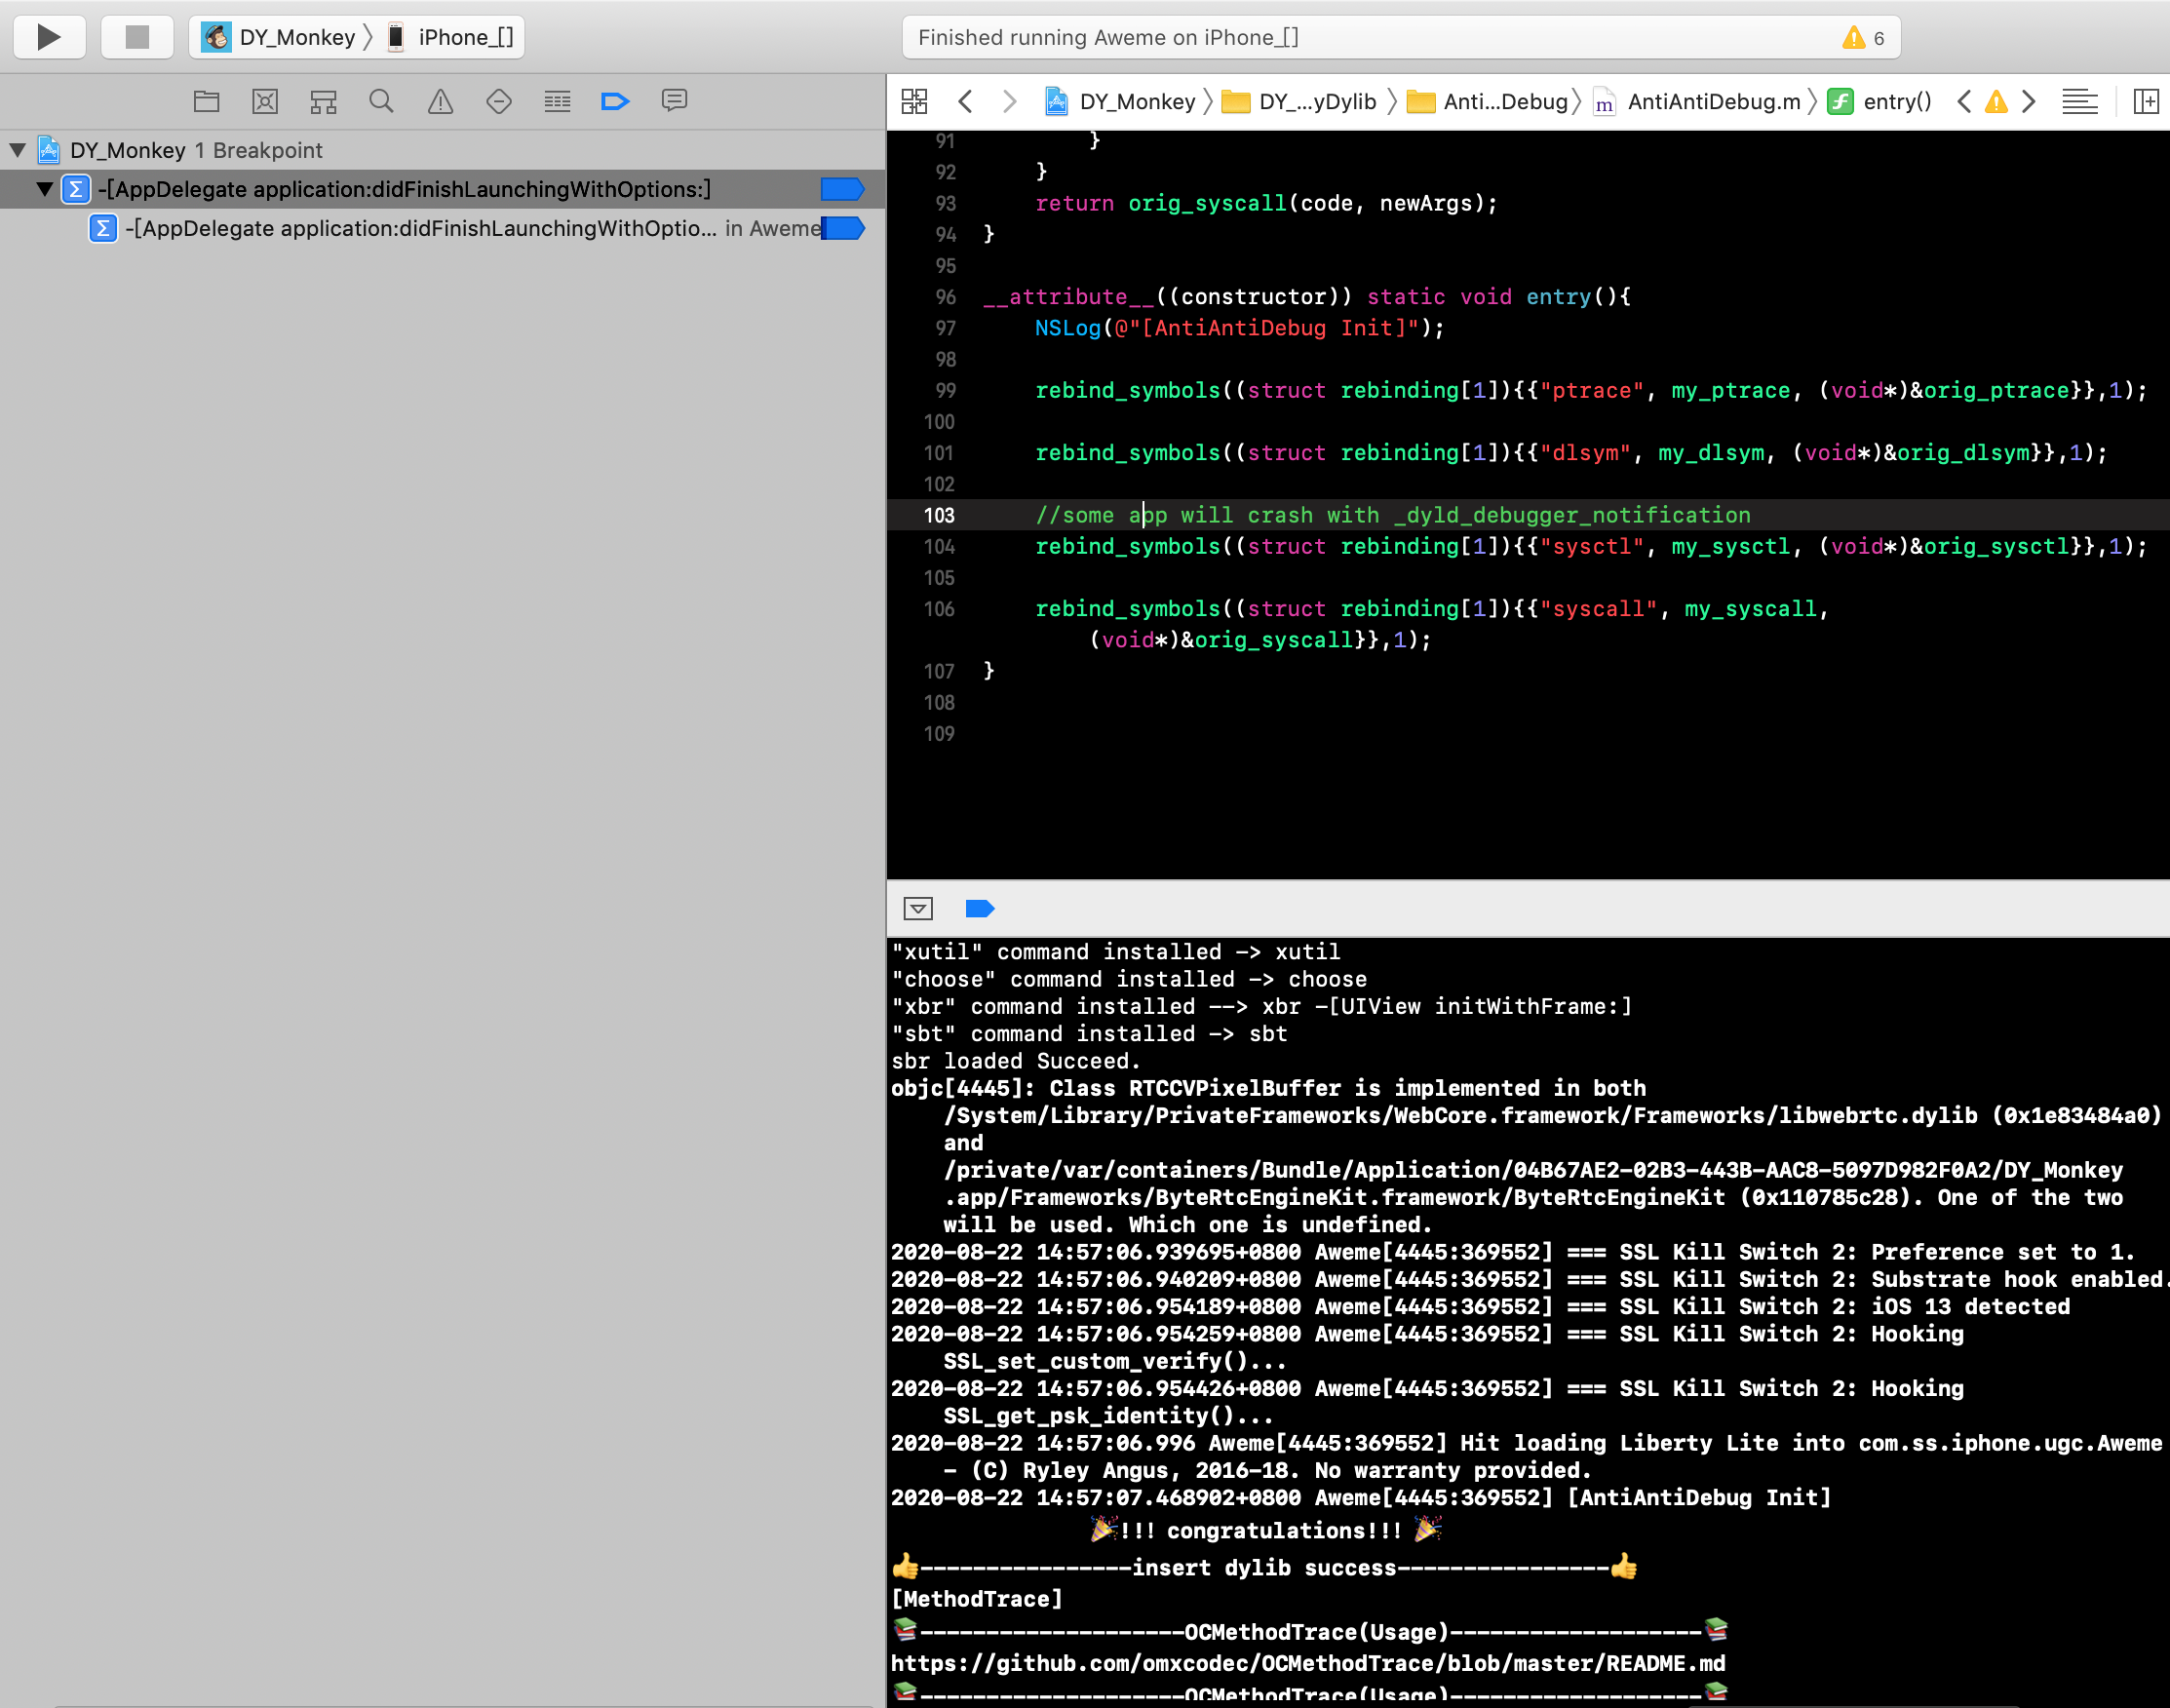Viewport: 2170px width, 1708px height.
Task: Open the Debug navigator icon
Action: click(x=557, y=101)
